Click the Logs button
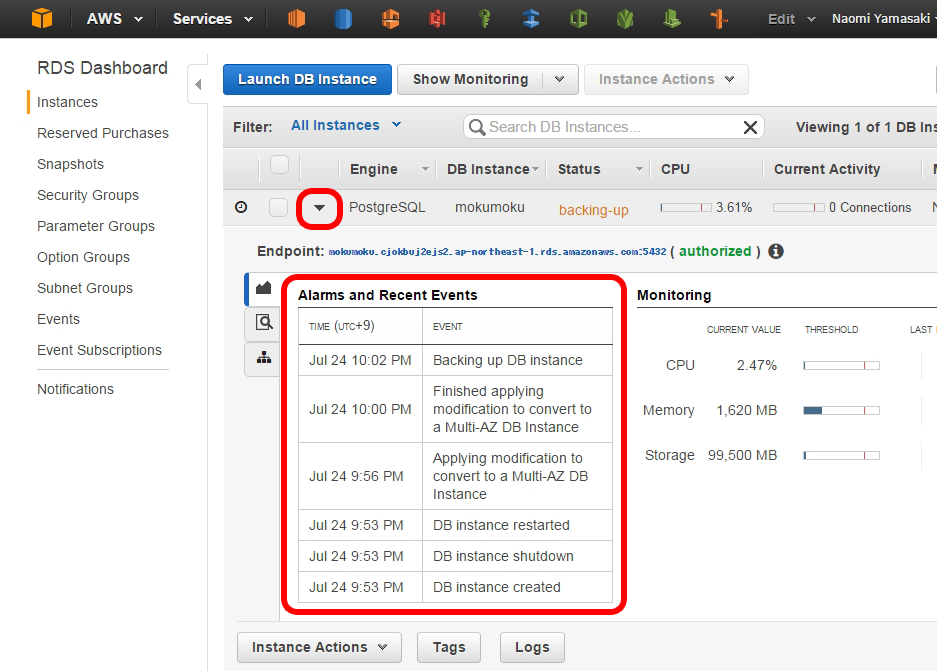This screenshot has height=671, width=937. [x=532, y=648]
